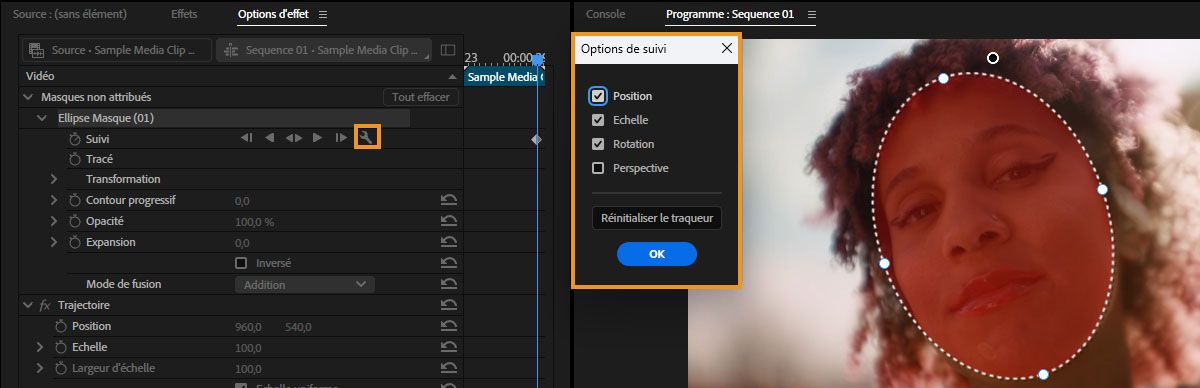The height and width of the screenshot is (388, 1200).
Task: Expand the mask Opacité property
Action: 54,221
